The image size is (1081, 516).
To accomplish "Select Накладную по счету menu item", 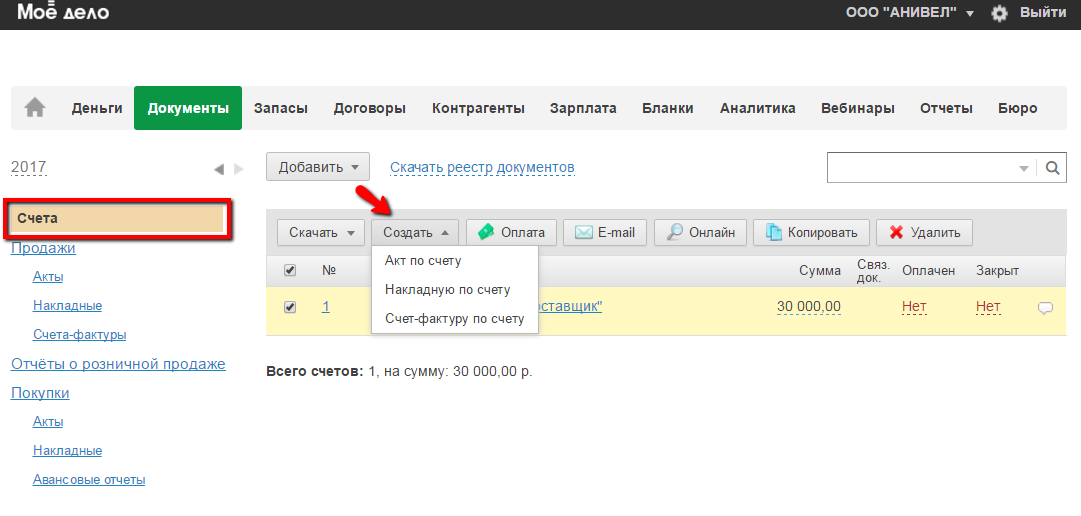I will (447, 290).
